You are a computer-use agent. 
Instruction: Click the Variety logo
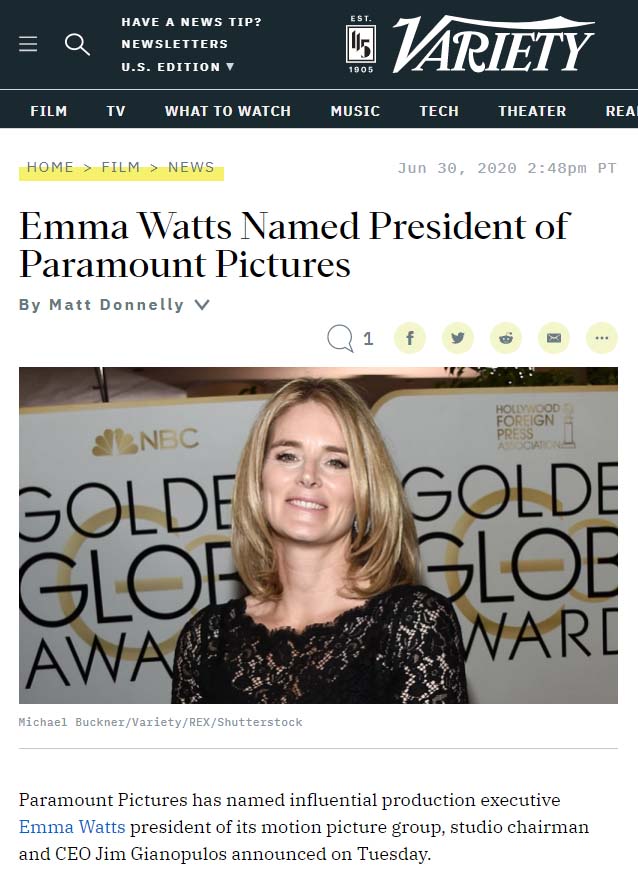[x=470, y=44]
